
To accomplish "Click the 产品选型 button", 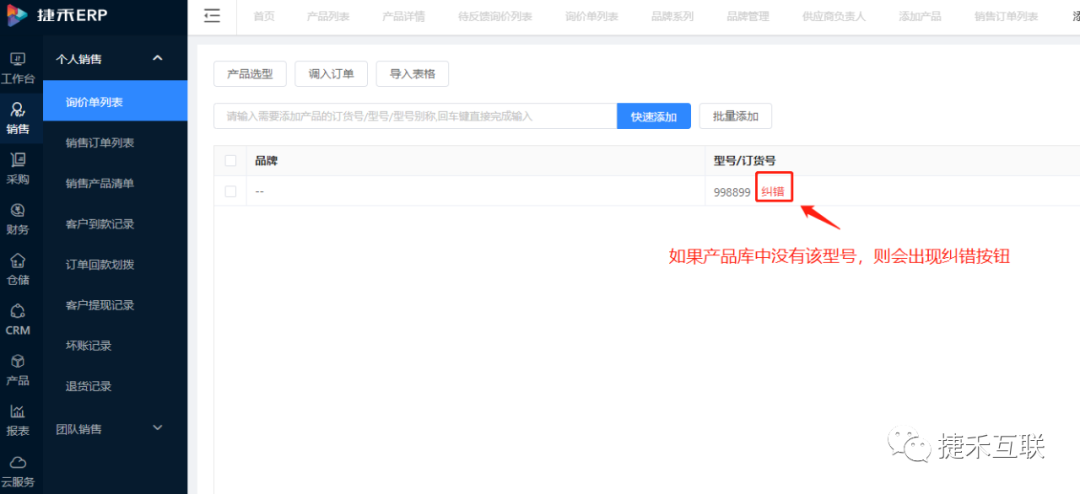I will [250, 74].
